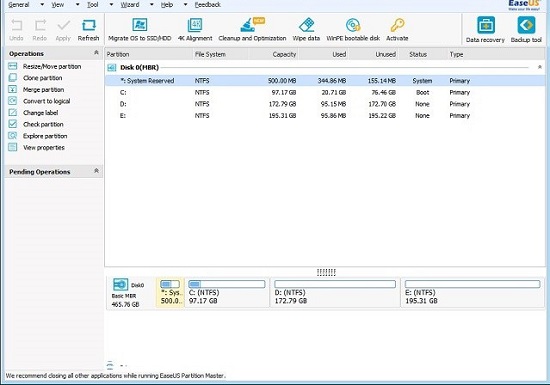This screenshot has width=550, height=385.
Task: Click the splitter grip above disk map
Action: (x=326, y=272)
